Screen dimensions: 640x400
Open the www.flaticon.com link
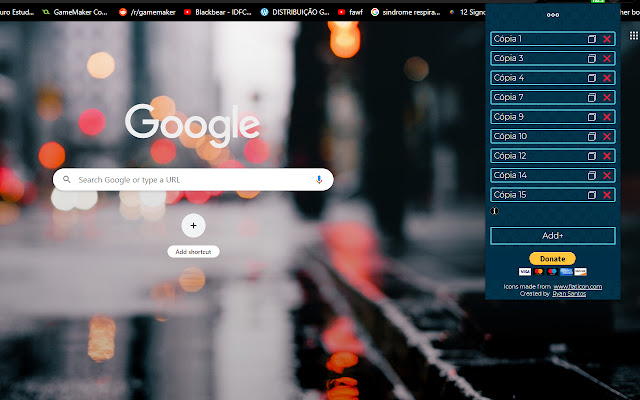[x=578, y=287]
